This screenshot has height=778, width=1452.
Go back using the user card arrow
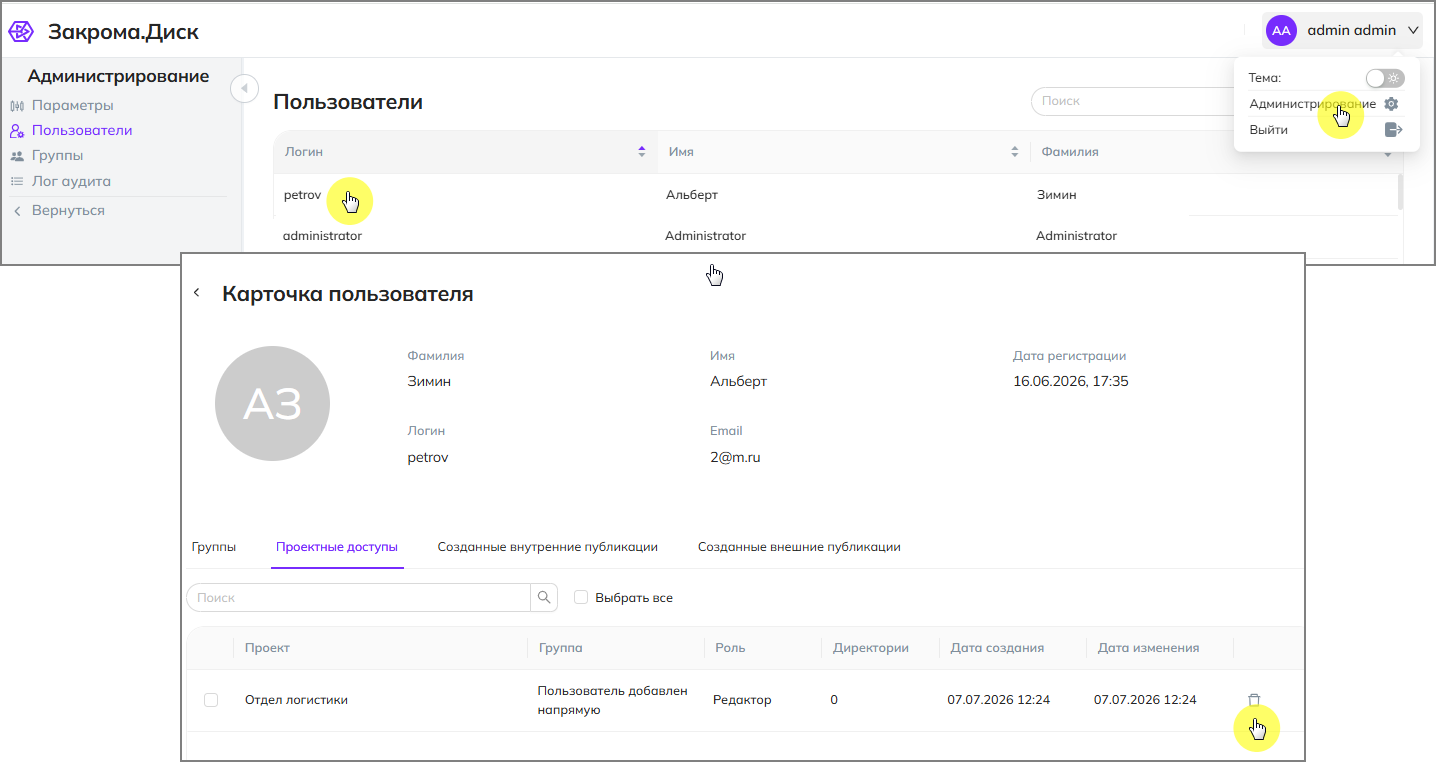pyautogui.click(x=197, y=293)
